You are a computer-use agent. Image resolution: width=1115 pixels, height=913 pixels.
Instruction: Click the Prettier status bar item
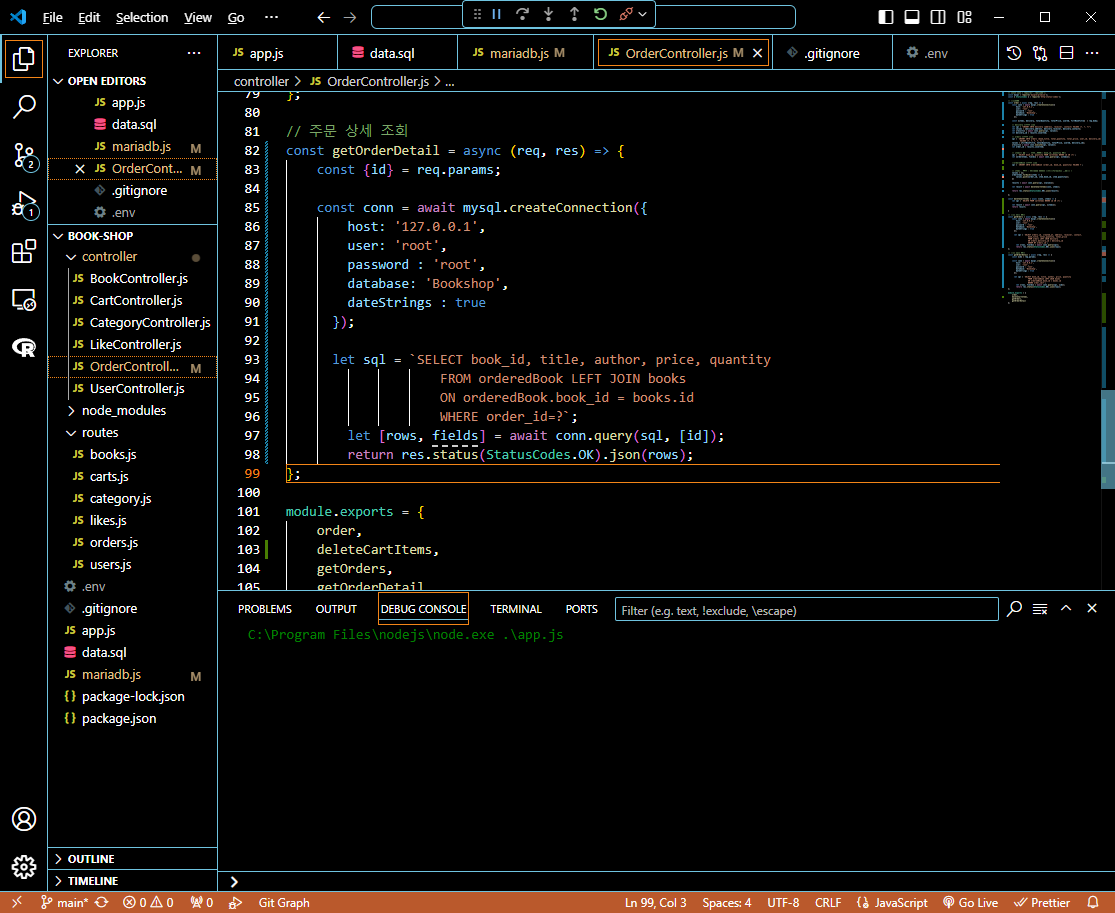tap(1042, 903)
